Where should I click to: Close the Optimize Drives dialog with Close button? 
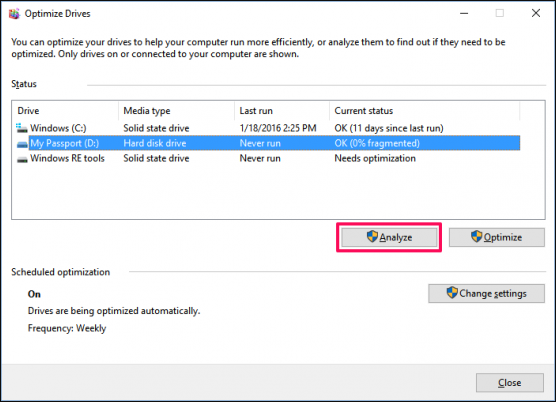(510, 383)
